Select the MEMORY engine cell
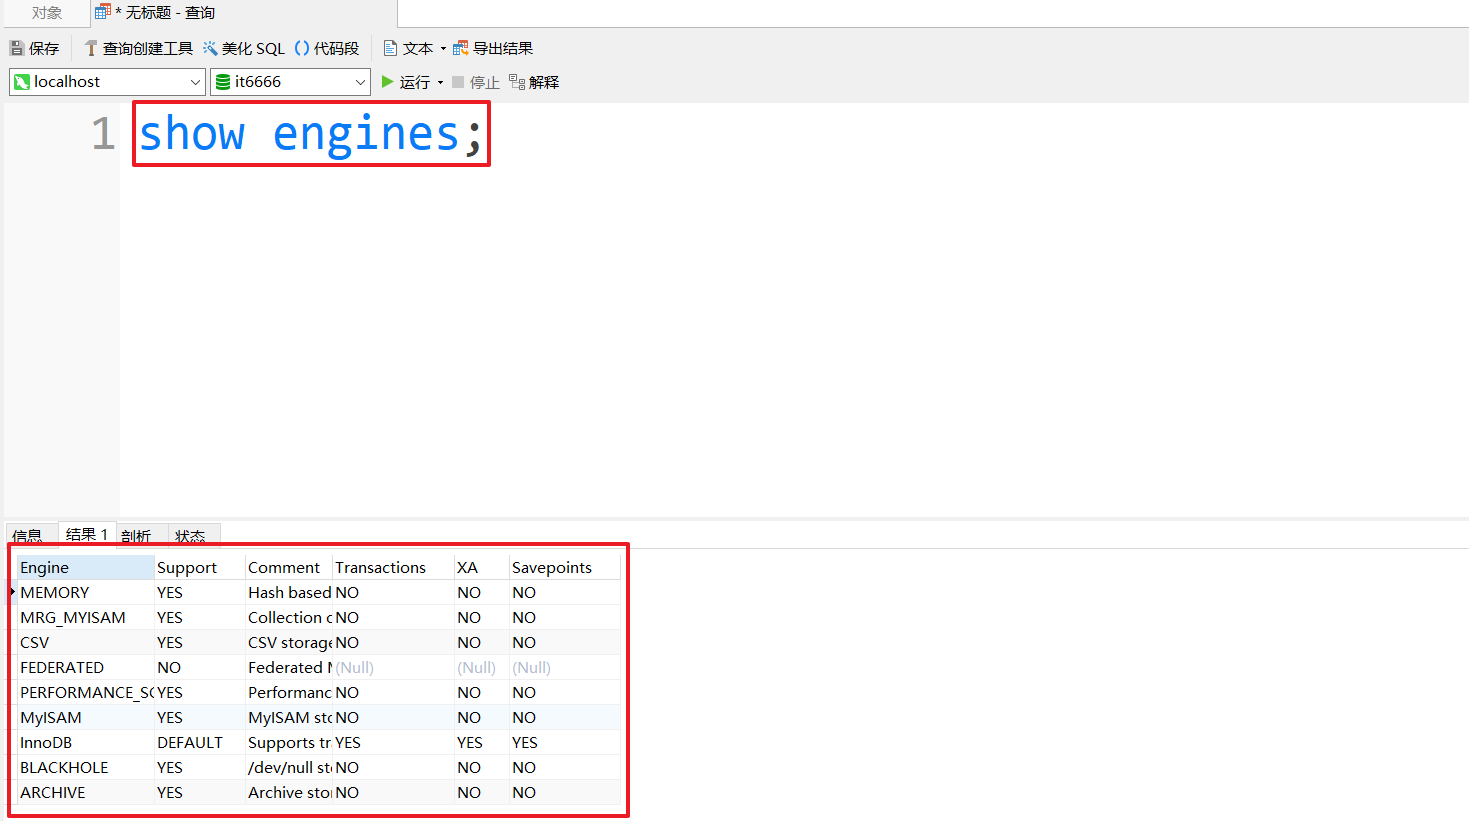The width and height of the screenshot is (1469, 821). click(x=86, y=592)
